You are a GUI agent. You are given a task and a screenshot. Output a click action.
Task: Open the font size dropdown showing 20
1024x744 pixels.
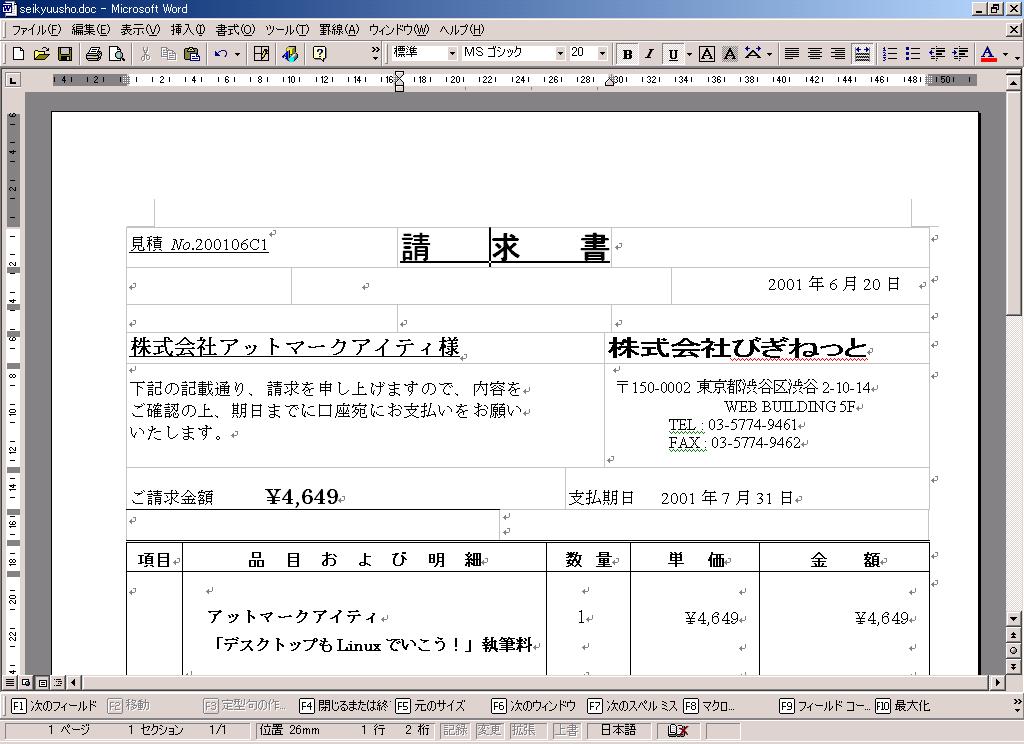tap(602, 54)
